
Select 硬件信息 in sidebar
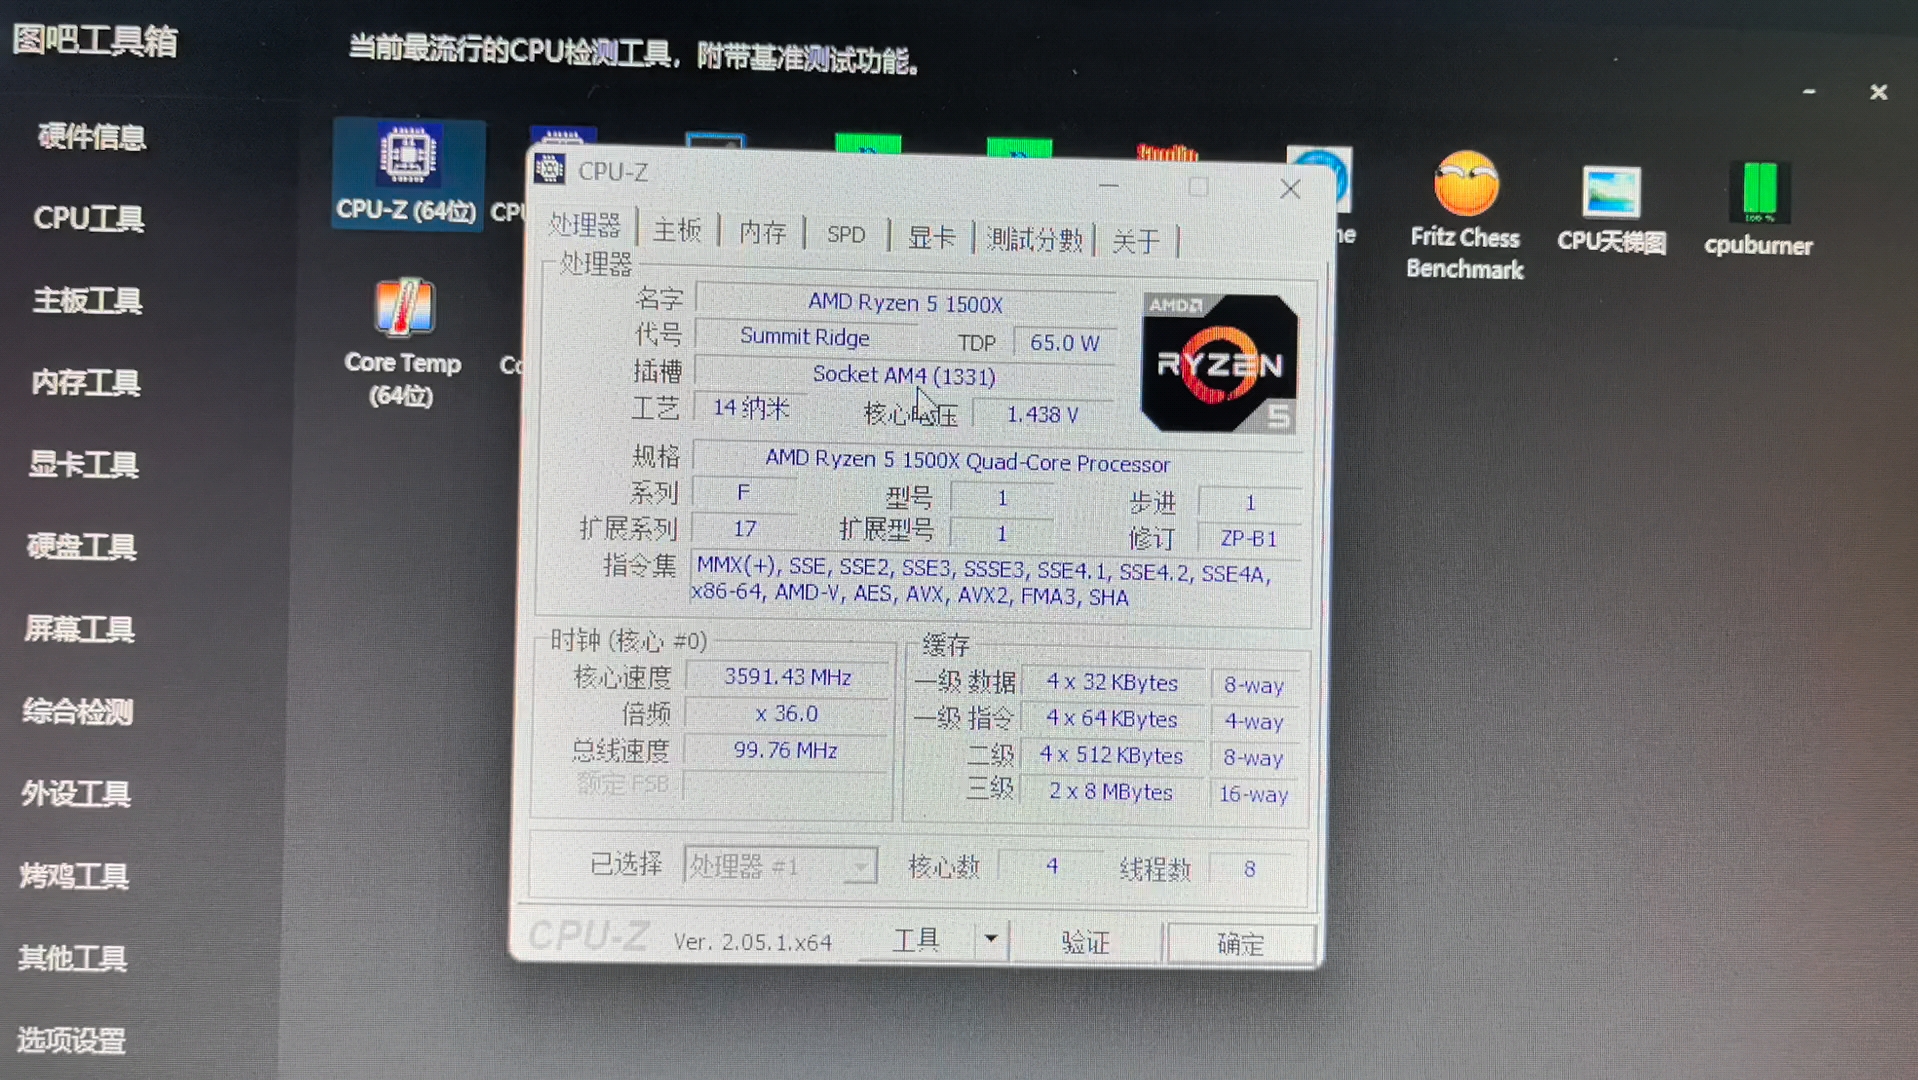(x=92, y=136)
